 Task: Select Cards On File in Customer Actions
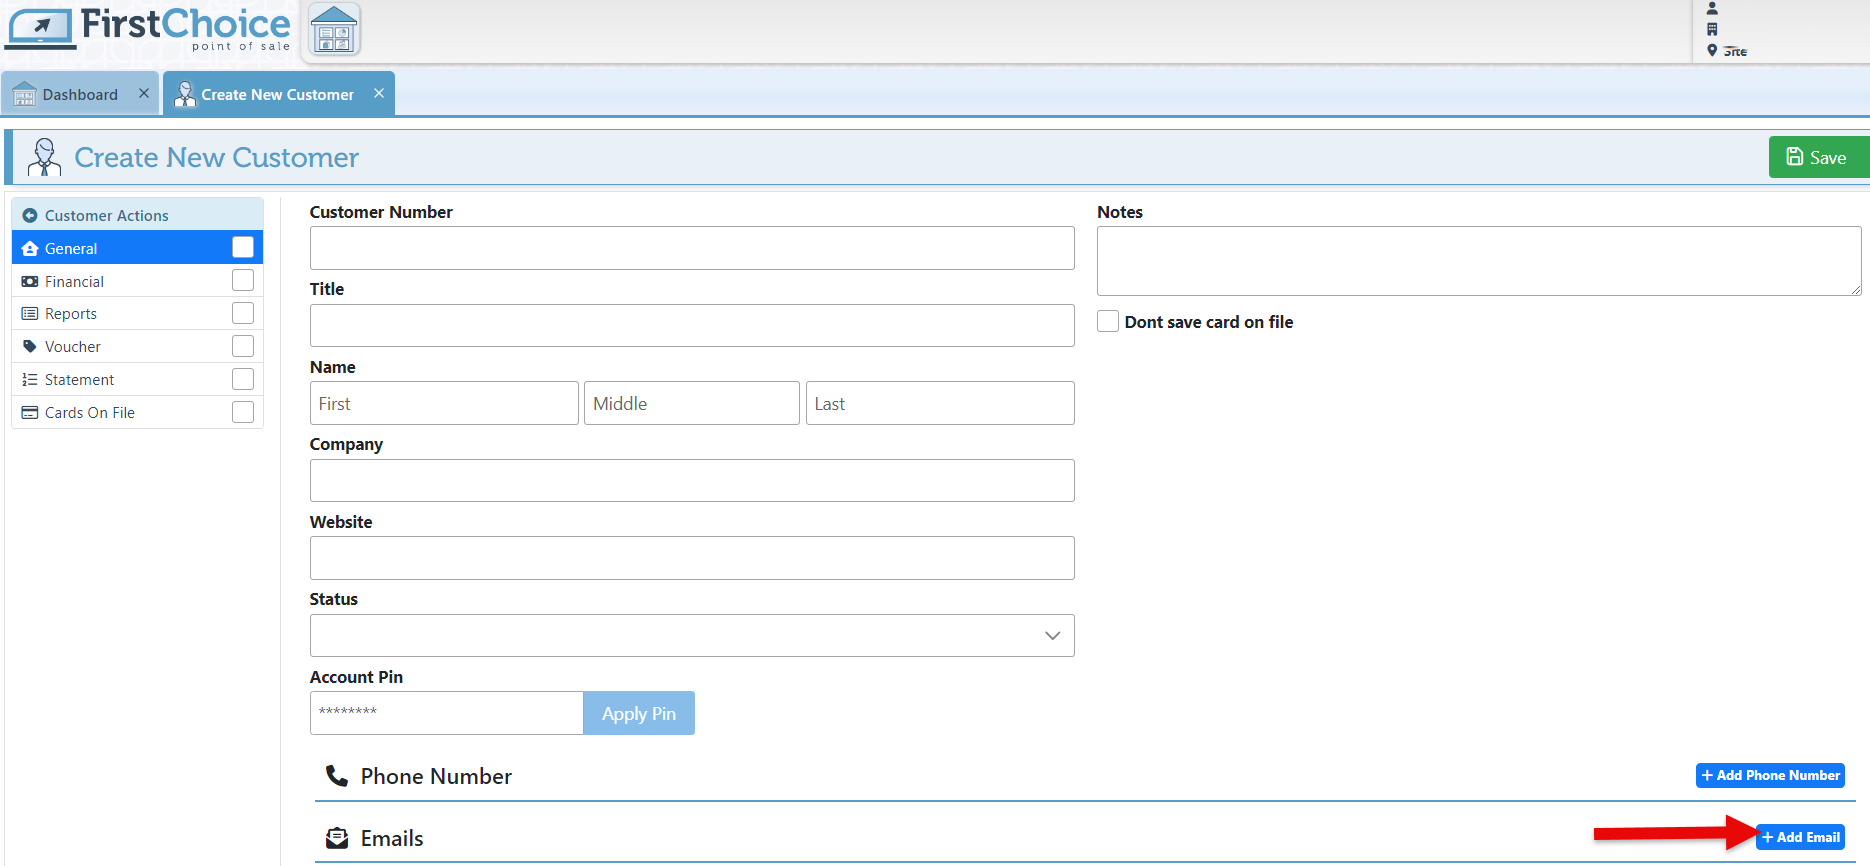pos(90,412)
